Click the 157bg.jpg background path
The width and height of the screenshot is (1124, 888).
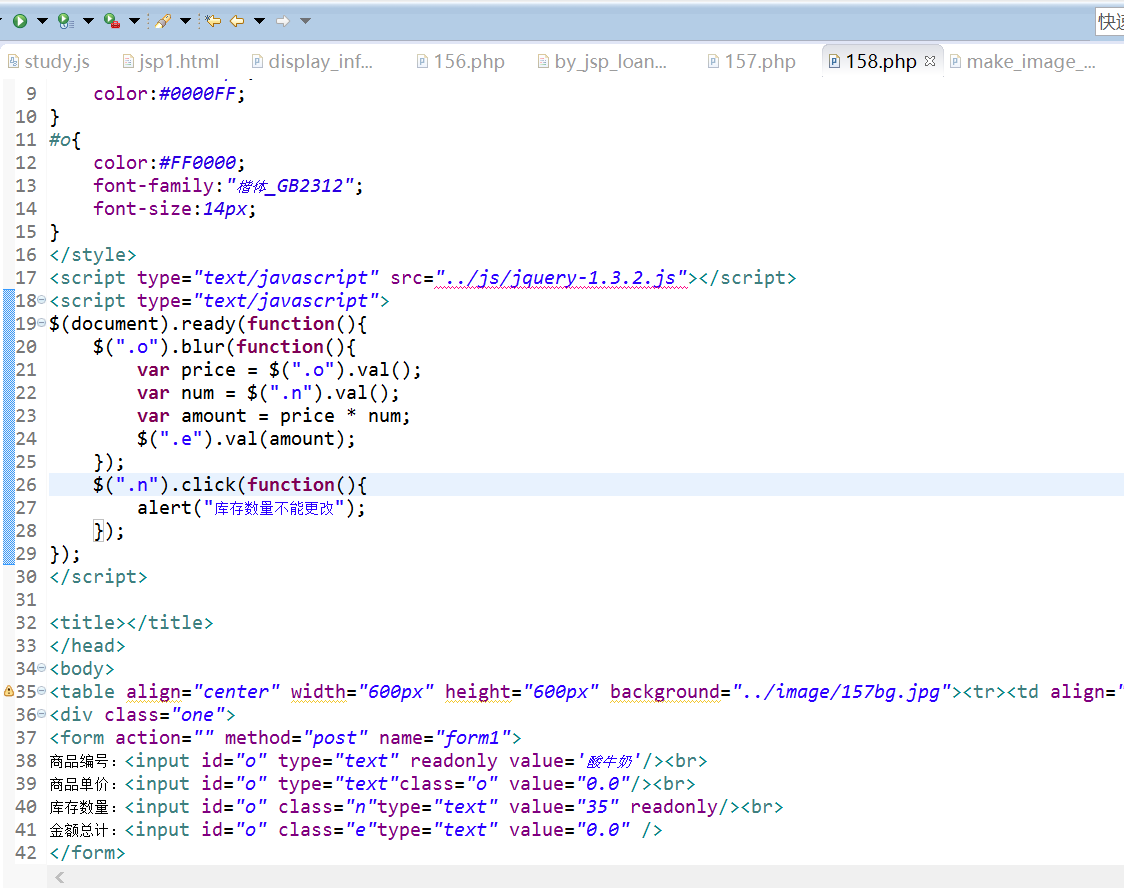(842, 692)
